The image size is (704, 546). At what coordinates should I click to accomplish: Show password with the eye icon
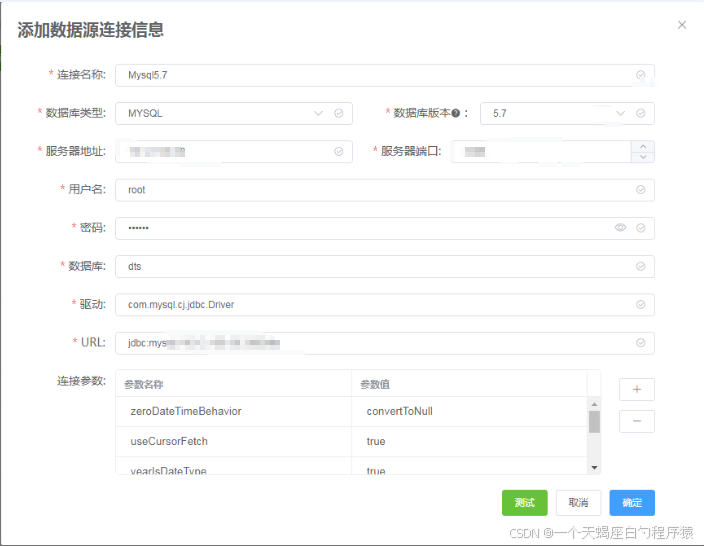[x=620, y=228]
